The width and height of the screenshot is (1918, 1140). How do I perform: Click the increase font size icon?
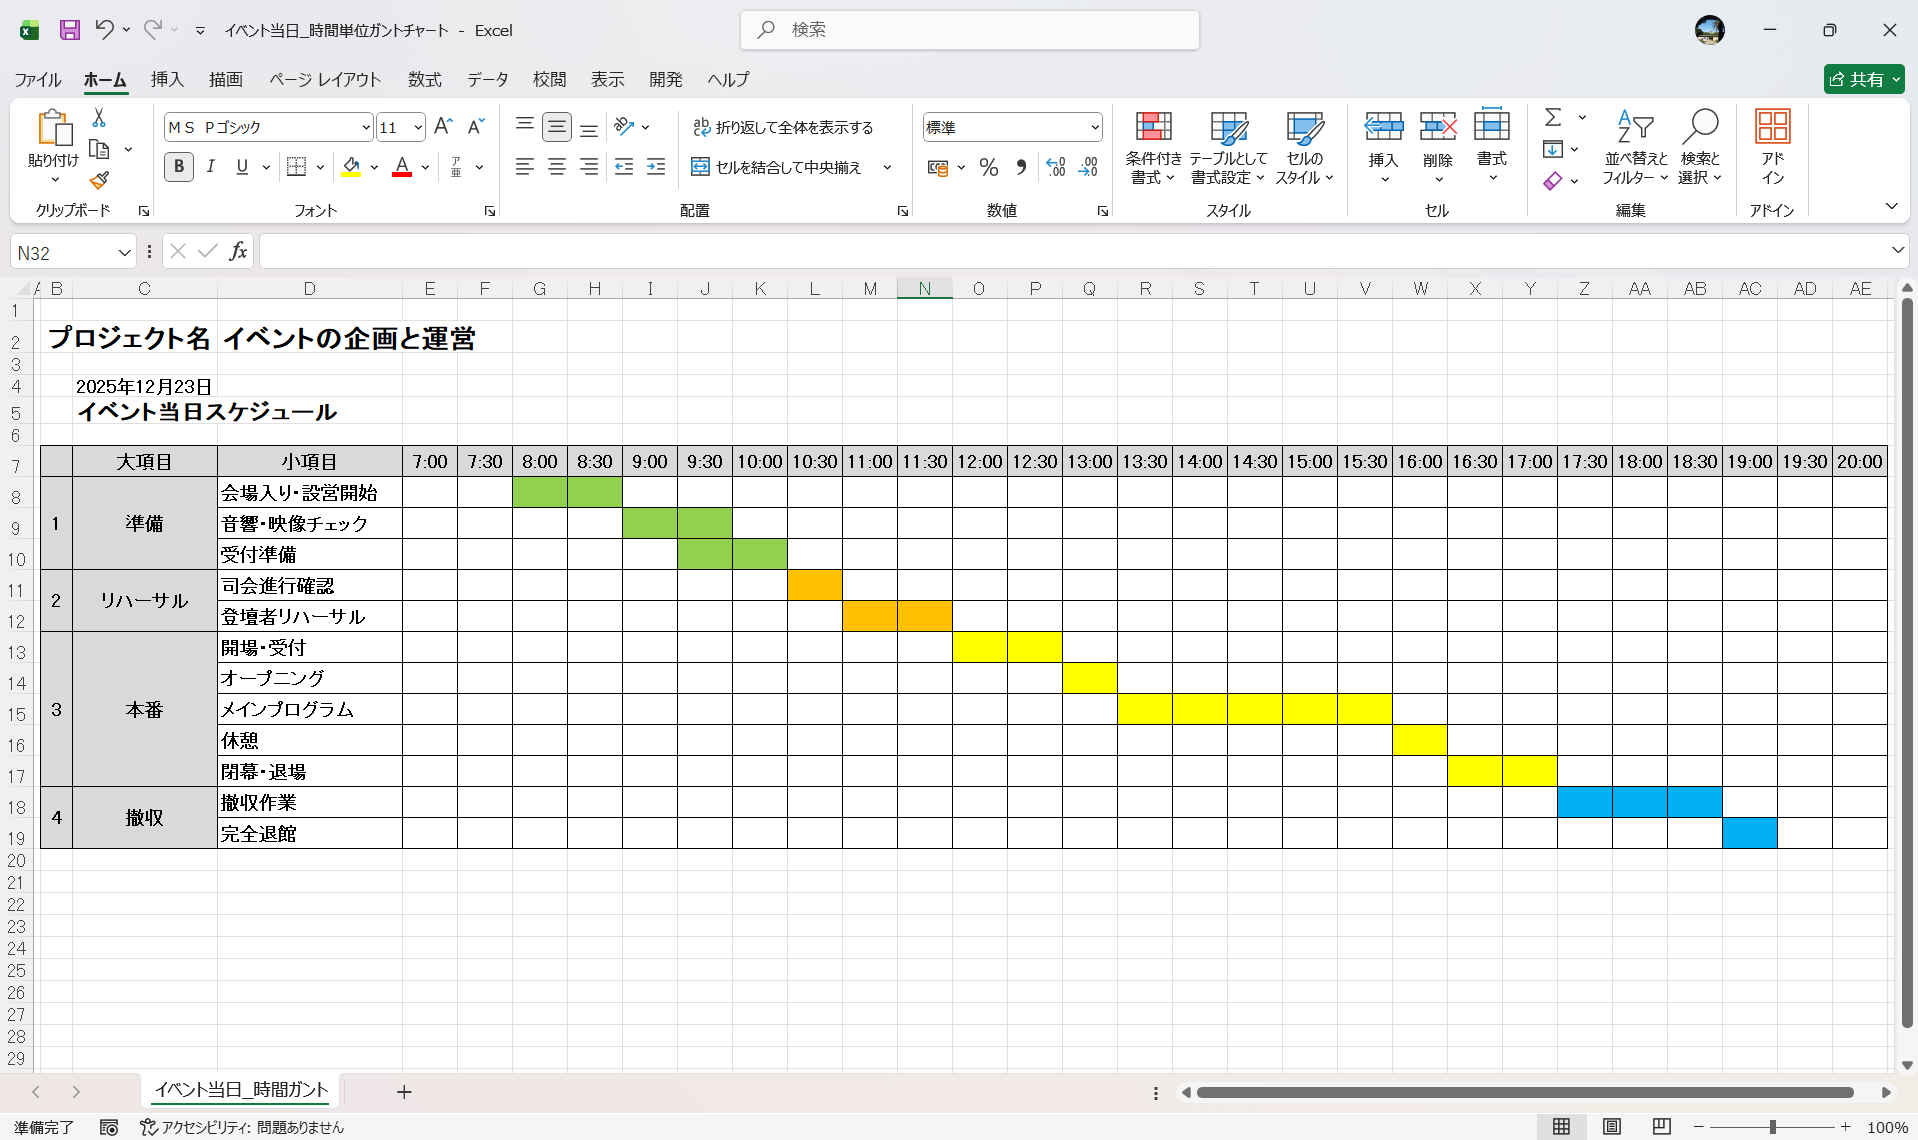tap(443, 127)
